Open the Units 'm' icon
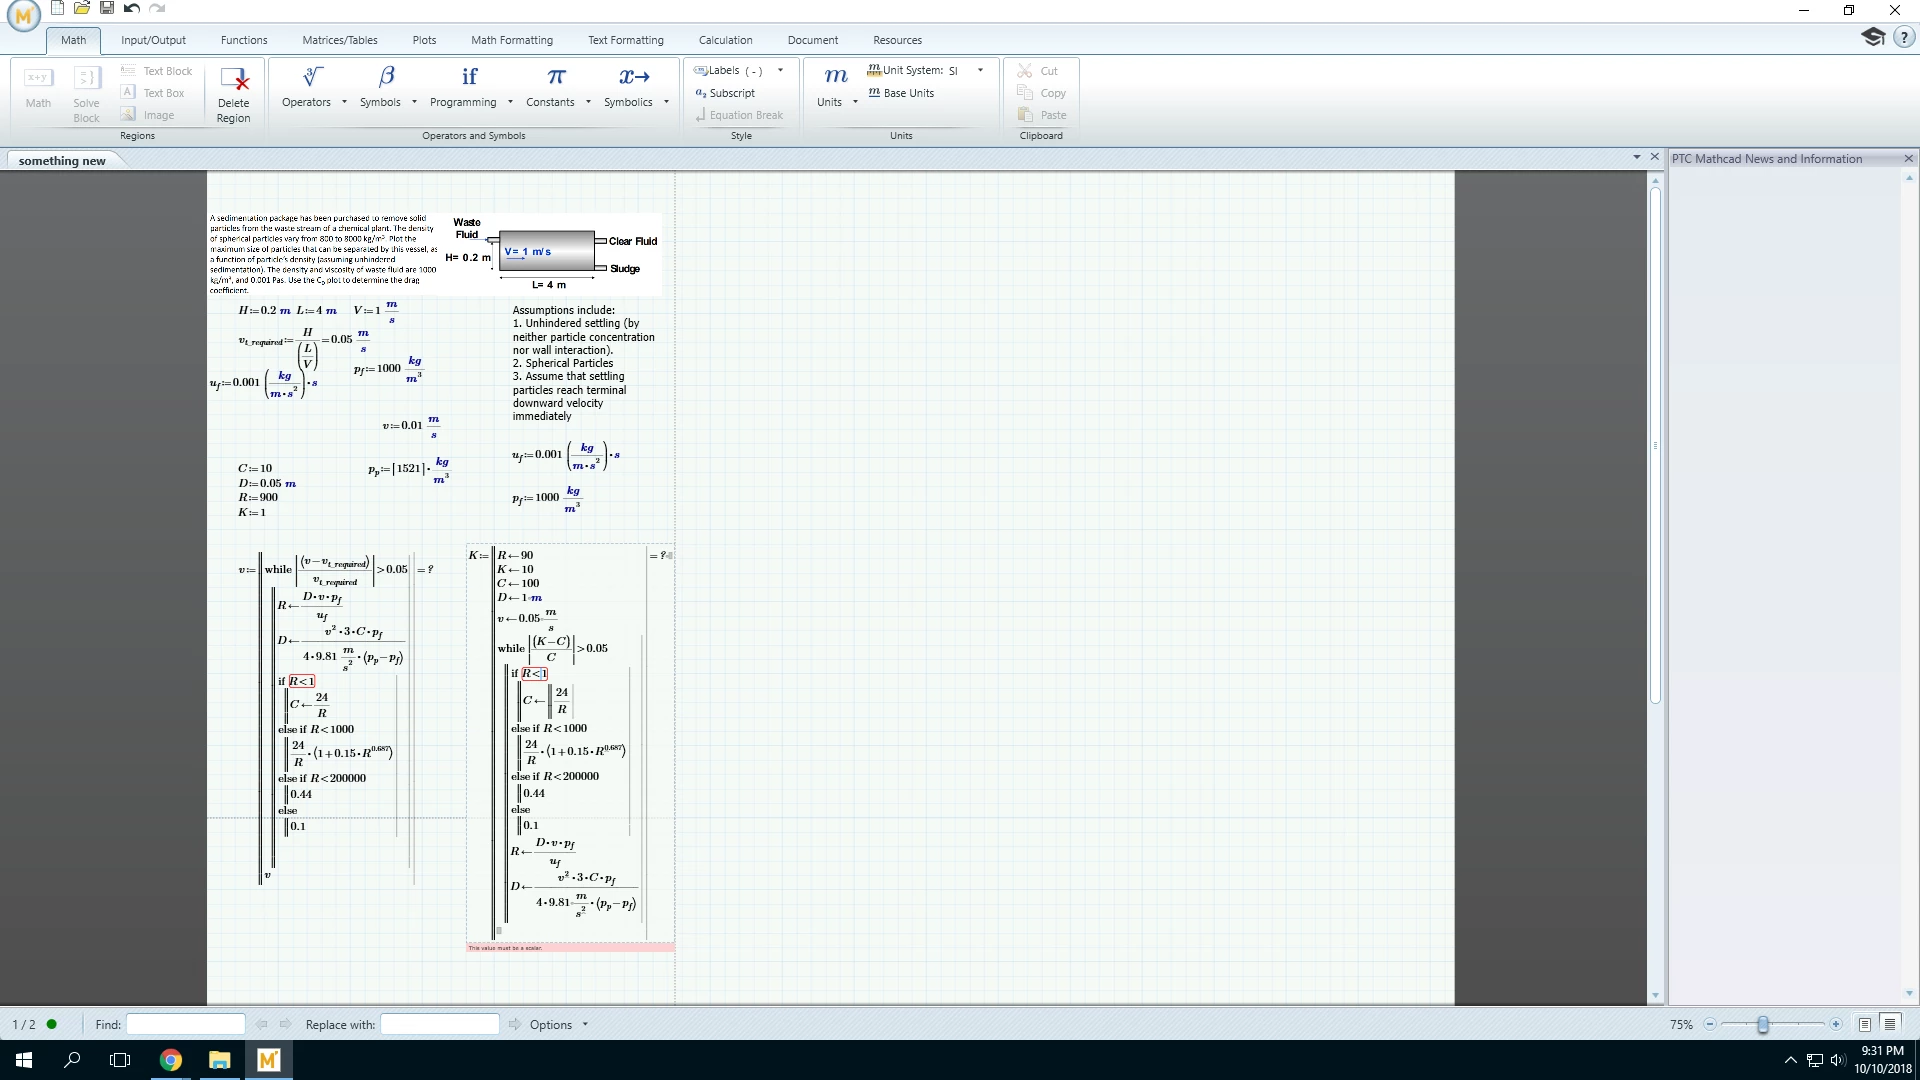1920x1080 pixels. 836,77
